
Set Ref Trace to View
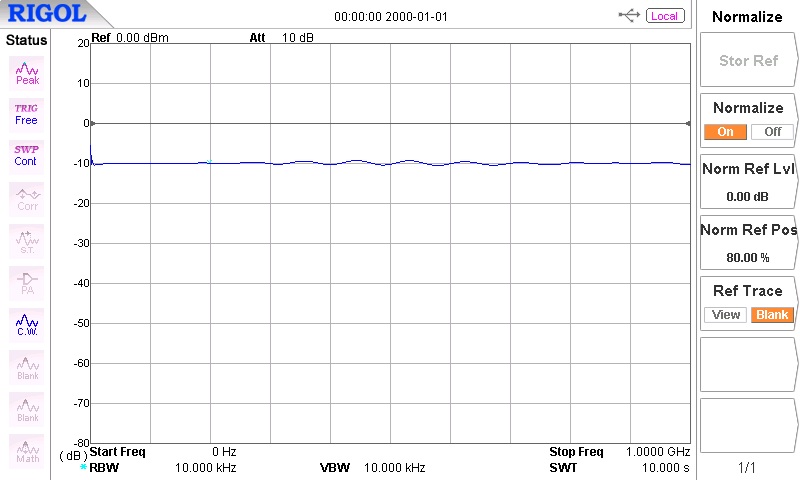pos(726,315)
